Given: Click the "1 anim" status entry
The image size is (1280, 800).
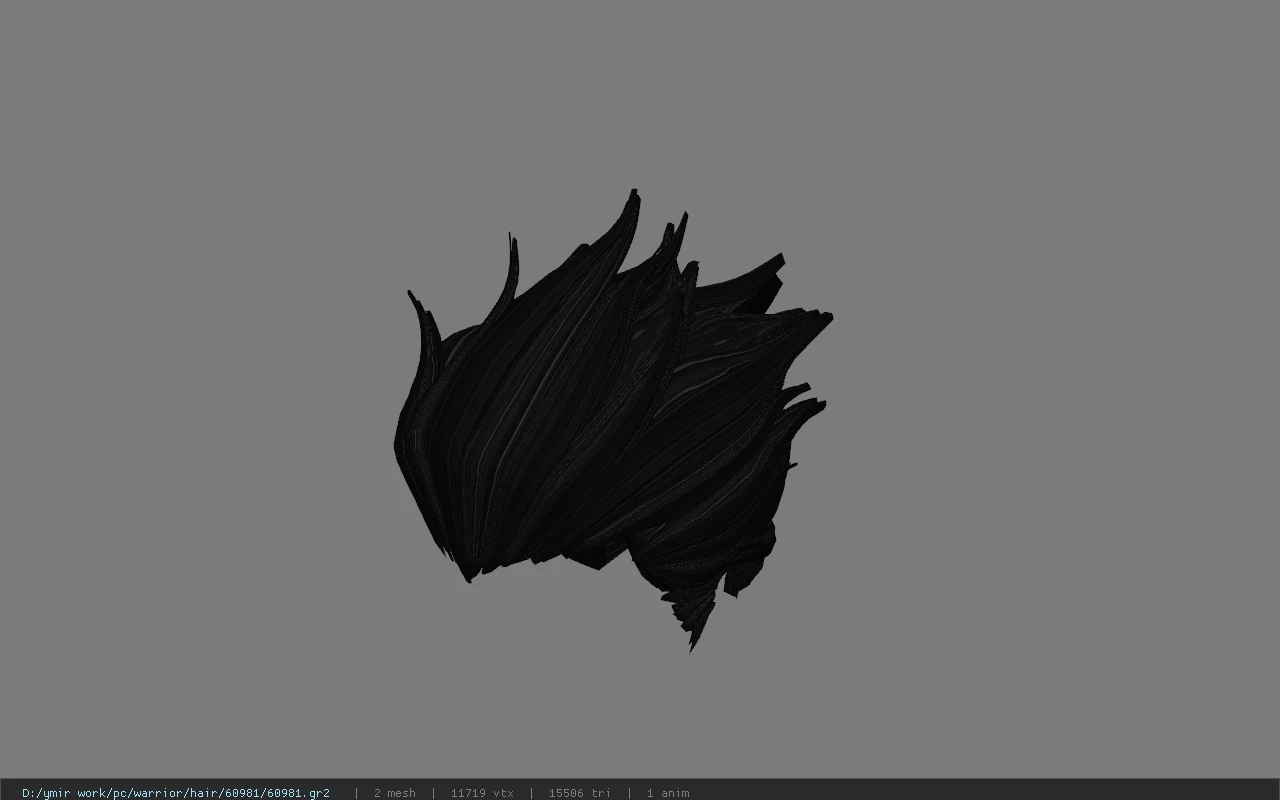Looking at the screenshot, I should coord(668,793).
